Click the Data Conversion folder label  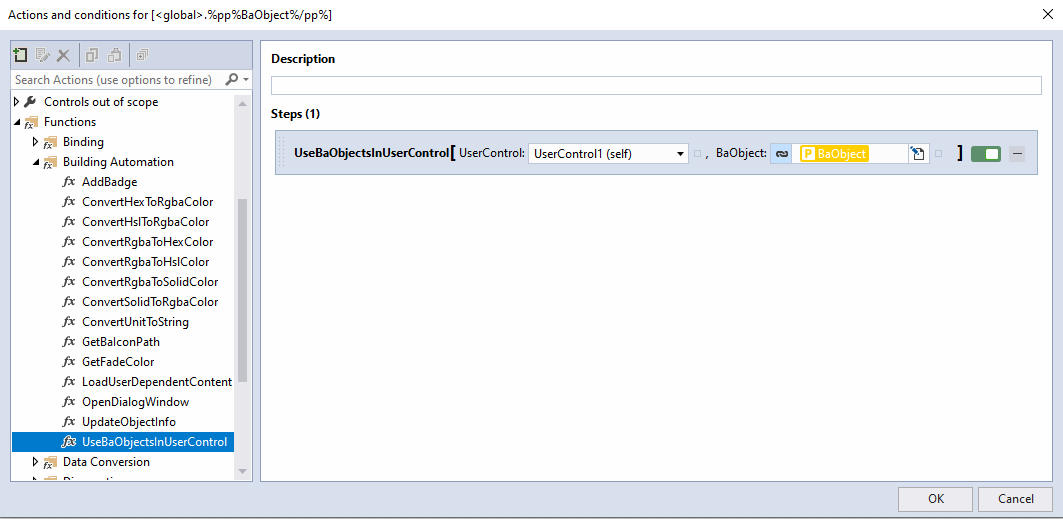coord(106,461)
